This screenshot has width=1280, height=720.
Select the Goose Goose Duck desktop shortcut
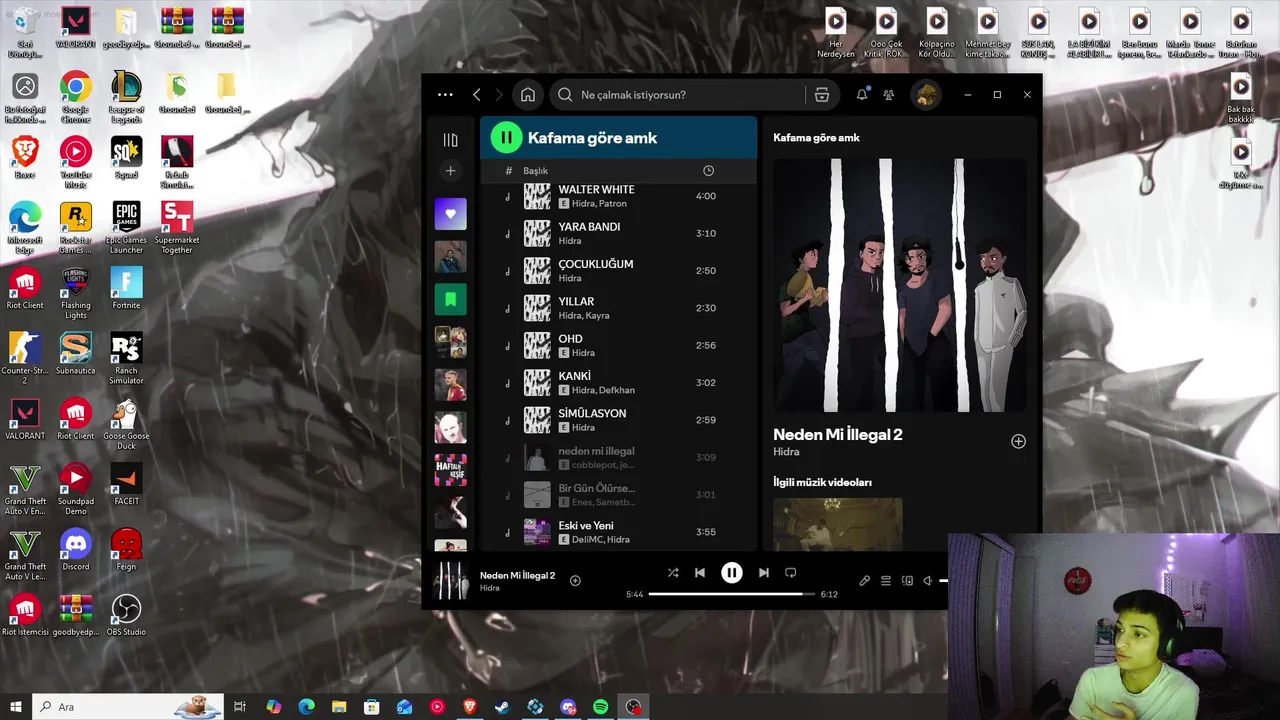(126, 424)
